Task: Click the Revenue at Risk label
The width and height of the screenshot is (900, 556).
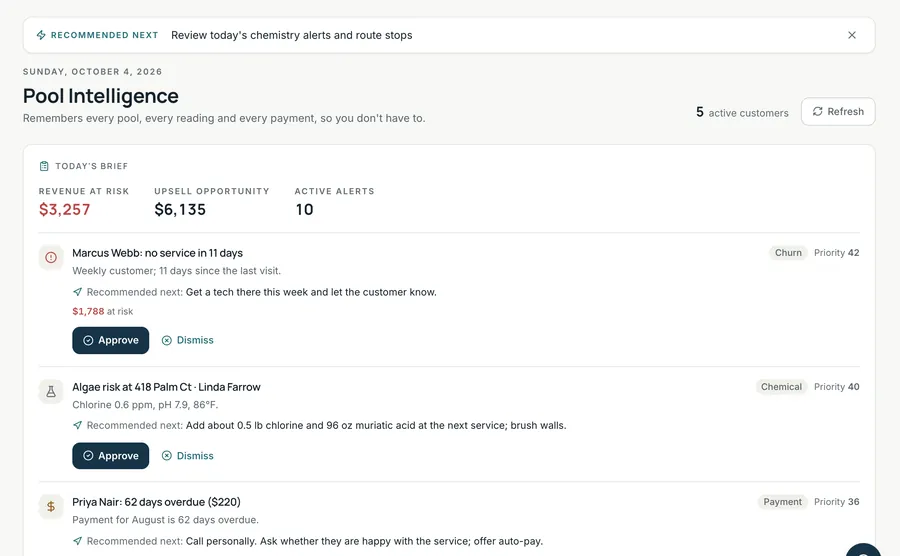Action: pyautogui.click(x=84, y=191)
